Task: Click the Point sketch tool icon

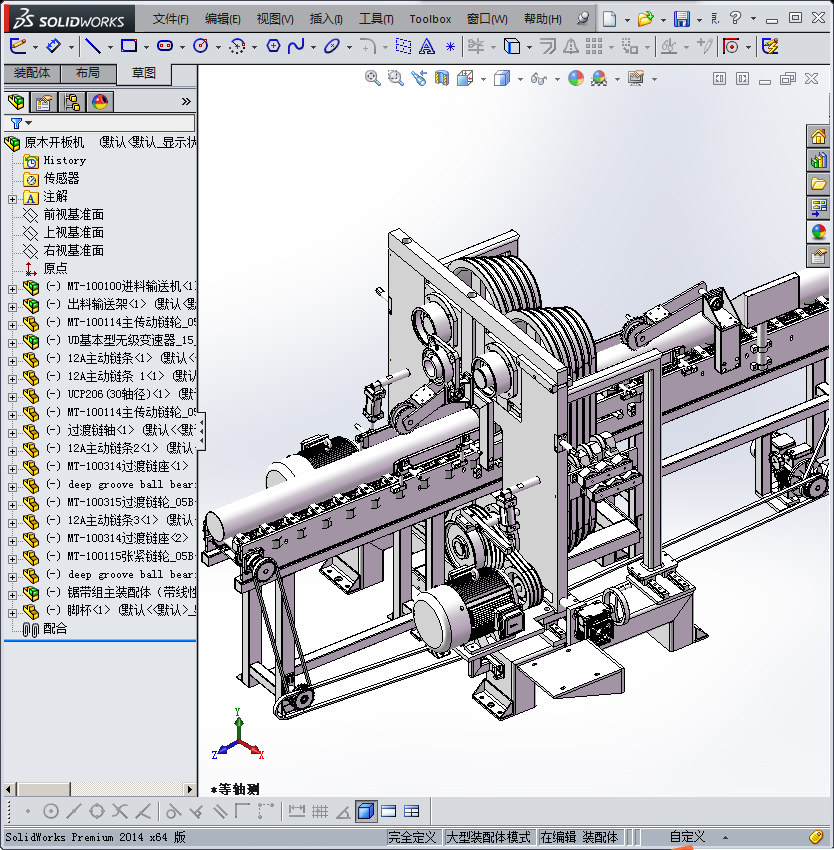Action: pos(450,47)
